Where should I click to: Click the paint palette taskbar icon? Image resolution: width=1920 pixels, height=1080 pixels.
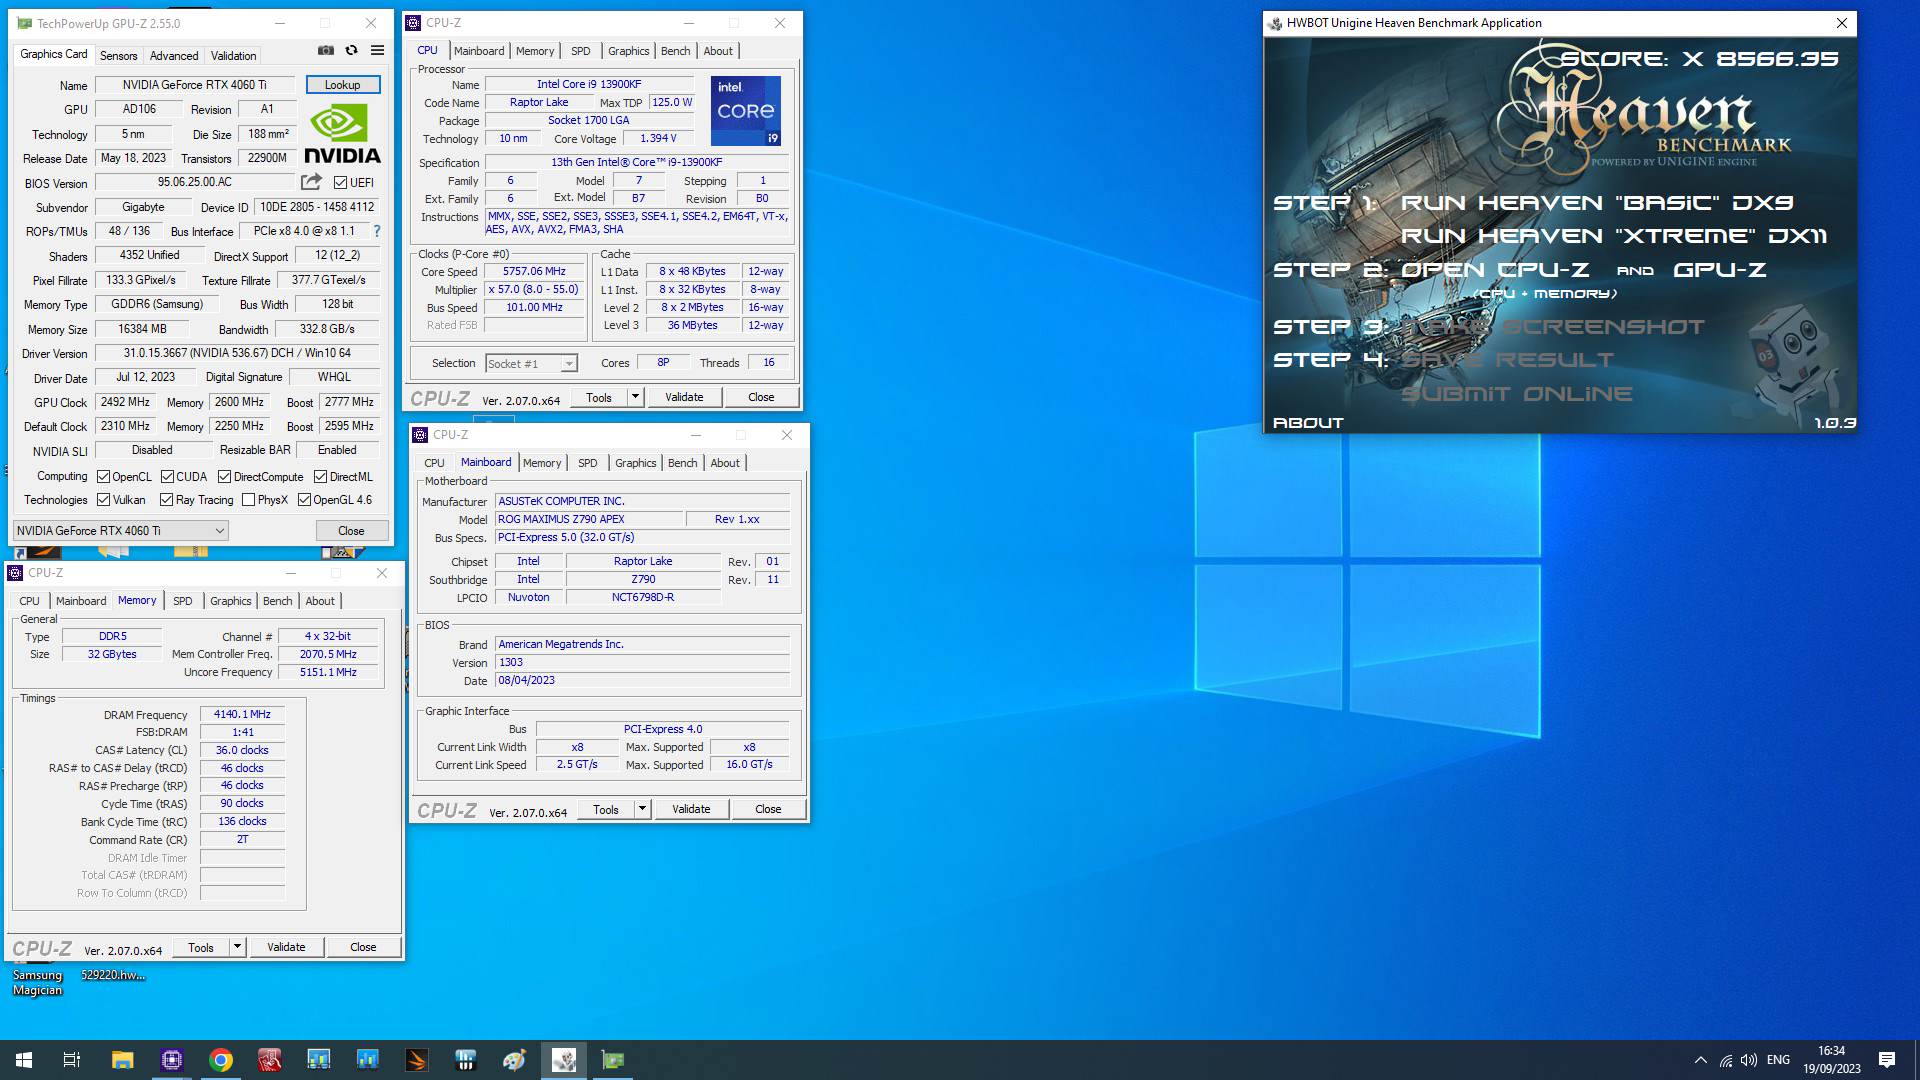click(x=514, y=1060)
